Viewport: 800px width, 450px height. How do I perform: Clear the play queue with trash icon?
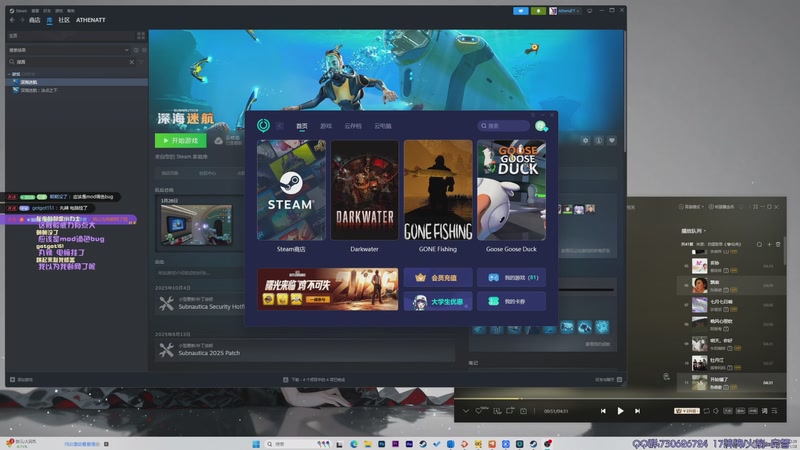pos(778,244)
